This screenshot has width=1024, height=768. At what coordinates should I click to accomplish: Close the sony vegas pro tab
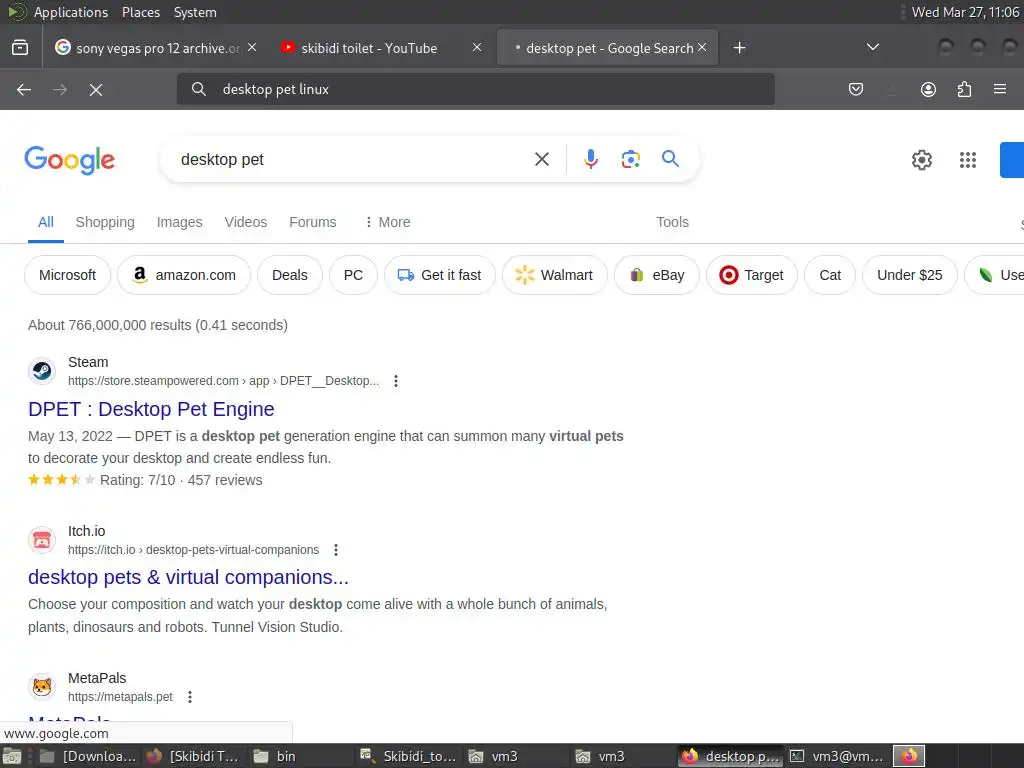[x=252, y=47]
